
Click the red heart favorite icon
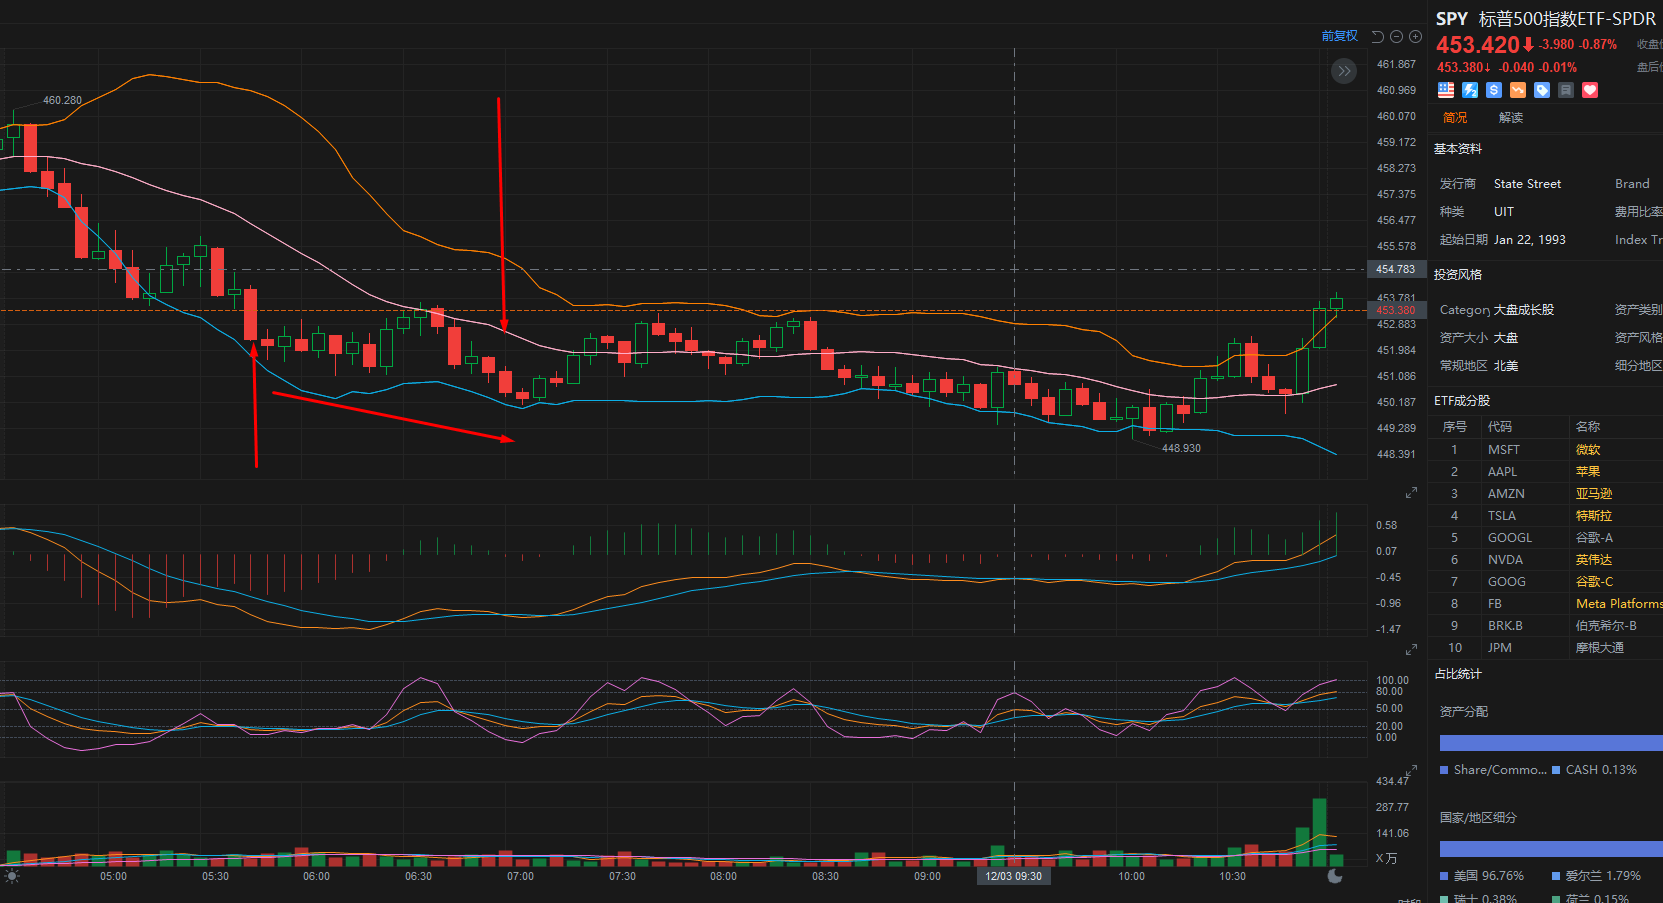(1590, 90)
